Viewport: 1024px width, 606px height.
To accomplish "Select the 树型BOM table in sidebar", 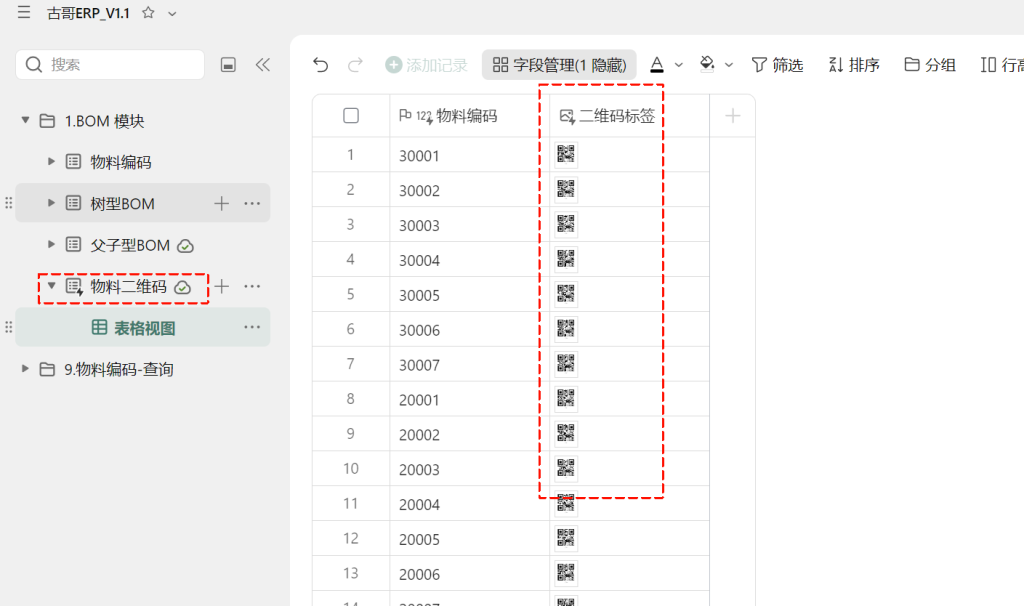I will pos(122,204).
